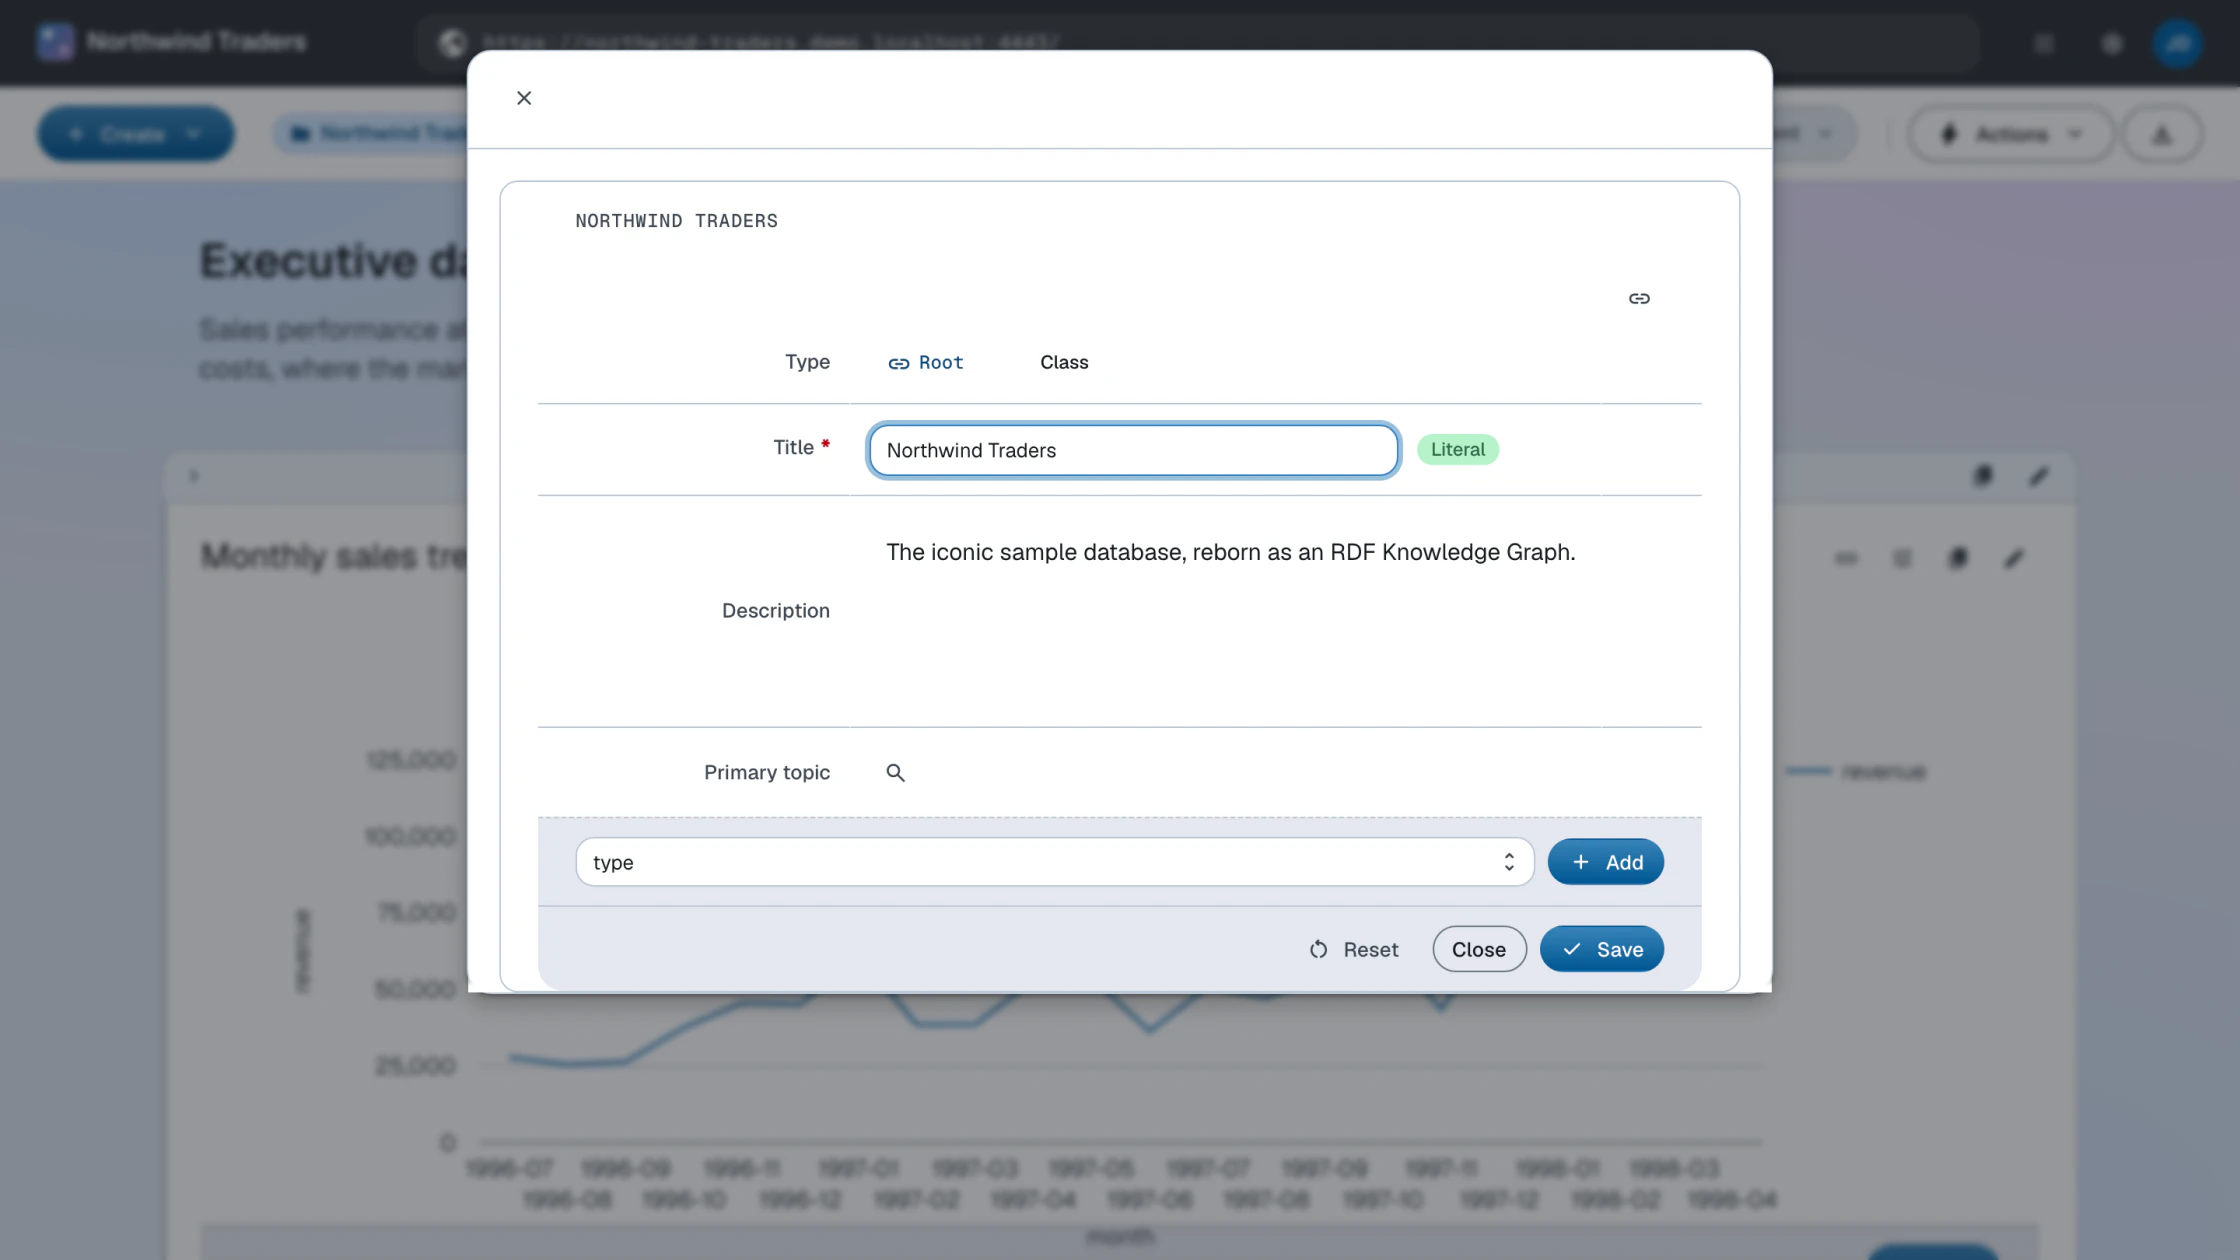Open the Actions dropdown in the background toolbar
Image resolution: width=2240 pixels, height=1260 pixels.
point(2010,134)
